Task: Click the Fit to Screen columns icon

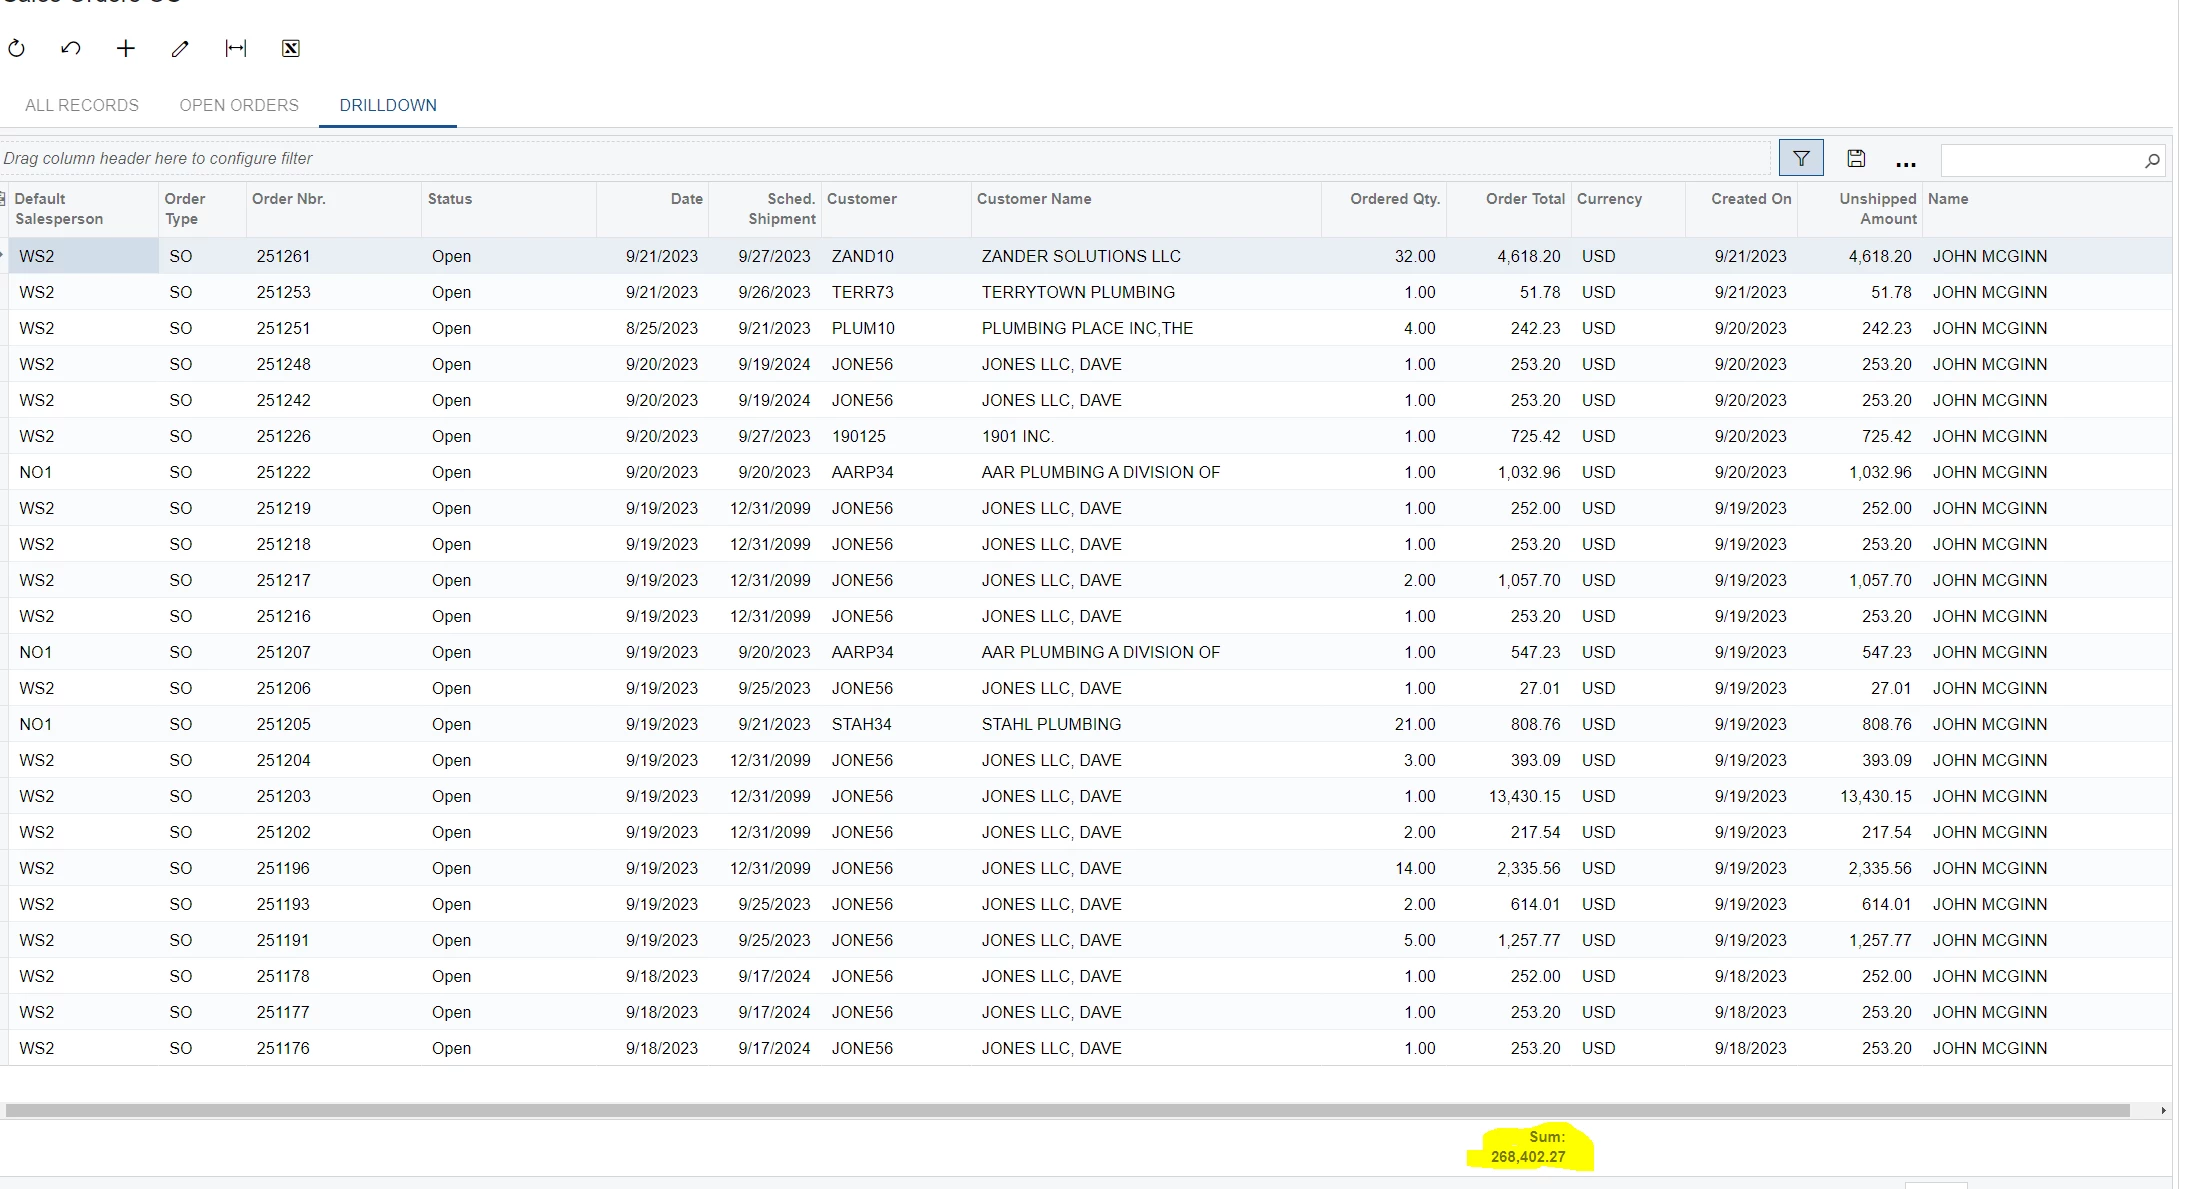Action: (x=235, y=48)
